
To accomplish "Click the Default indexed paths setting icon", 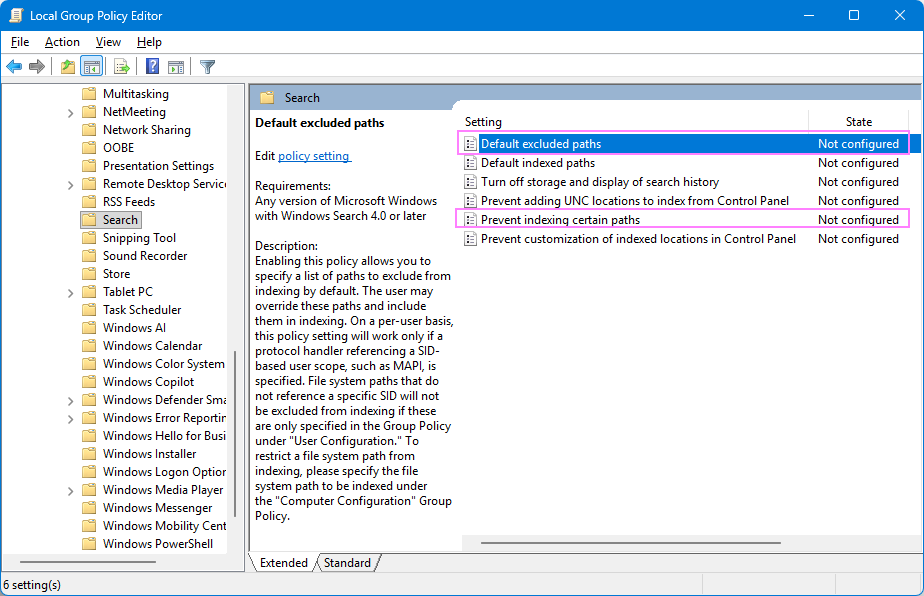I will (470, 162).
